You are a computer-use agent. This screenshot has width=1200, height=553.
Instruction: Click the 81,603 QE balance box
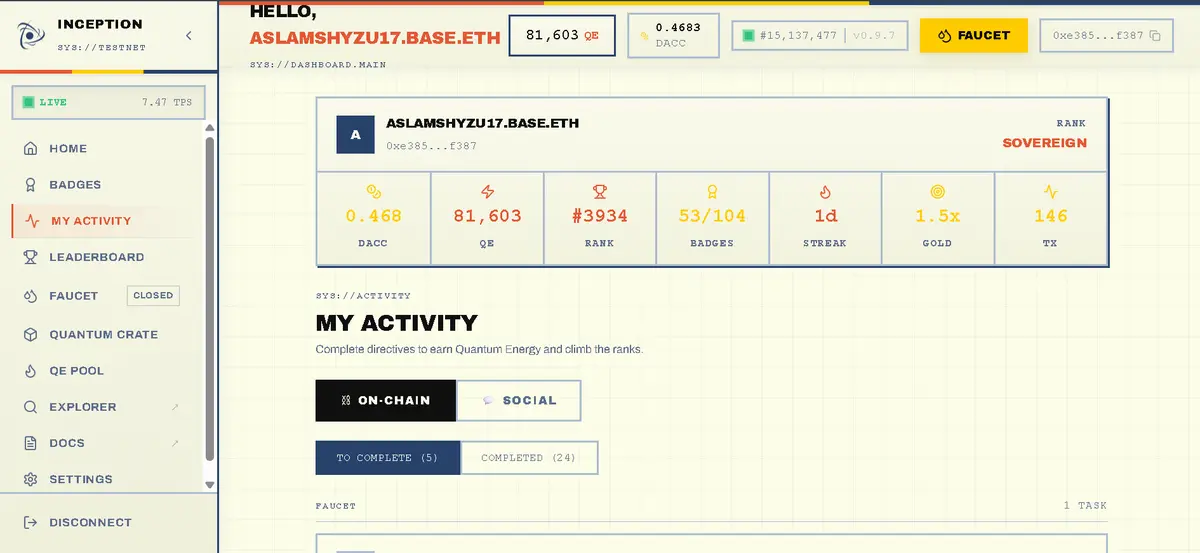coord(562,35)
